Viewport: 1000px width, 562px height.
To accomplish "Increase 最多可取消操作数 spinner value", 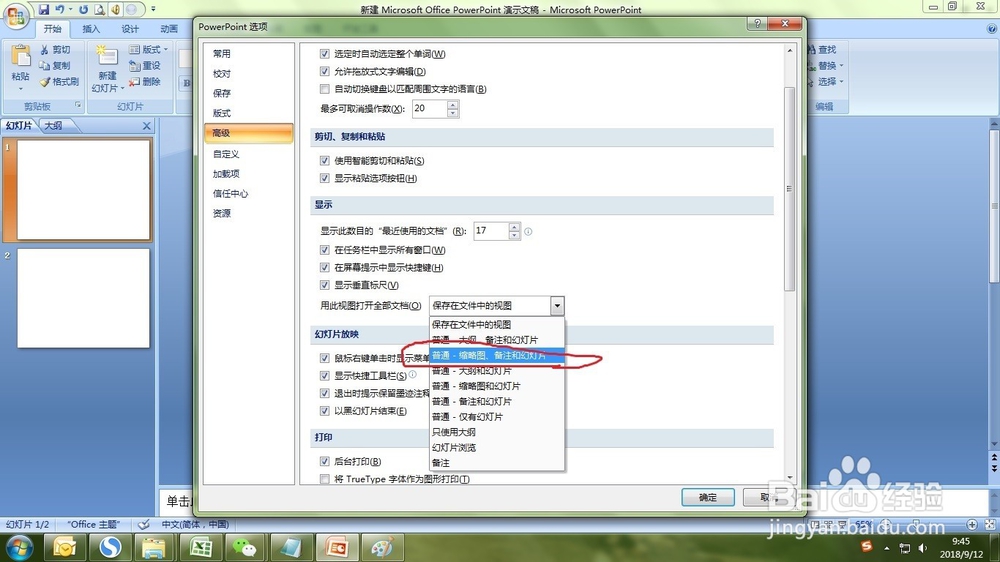I will tap(453, 105).
